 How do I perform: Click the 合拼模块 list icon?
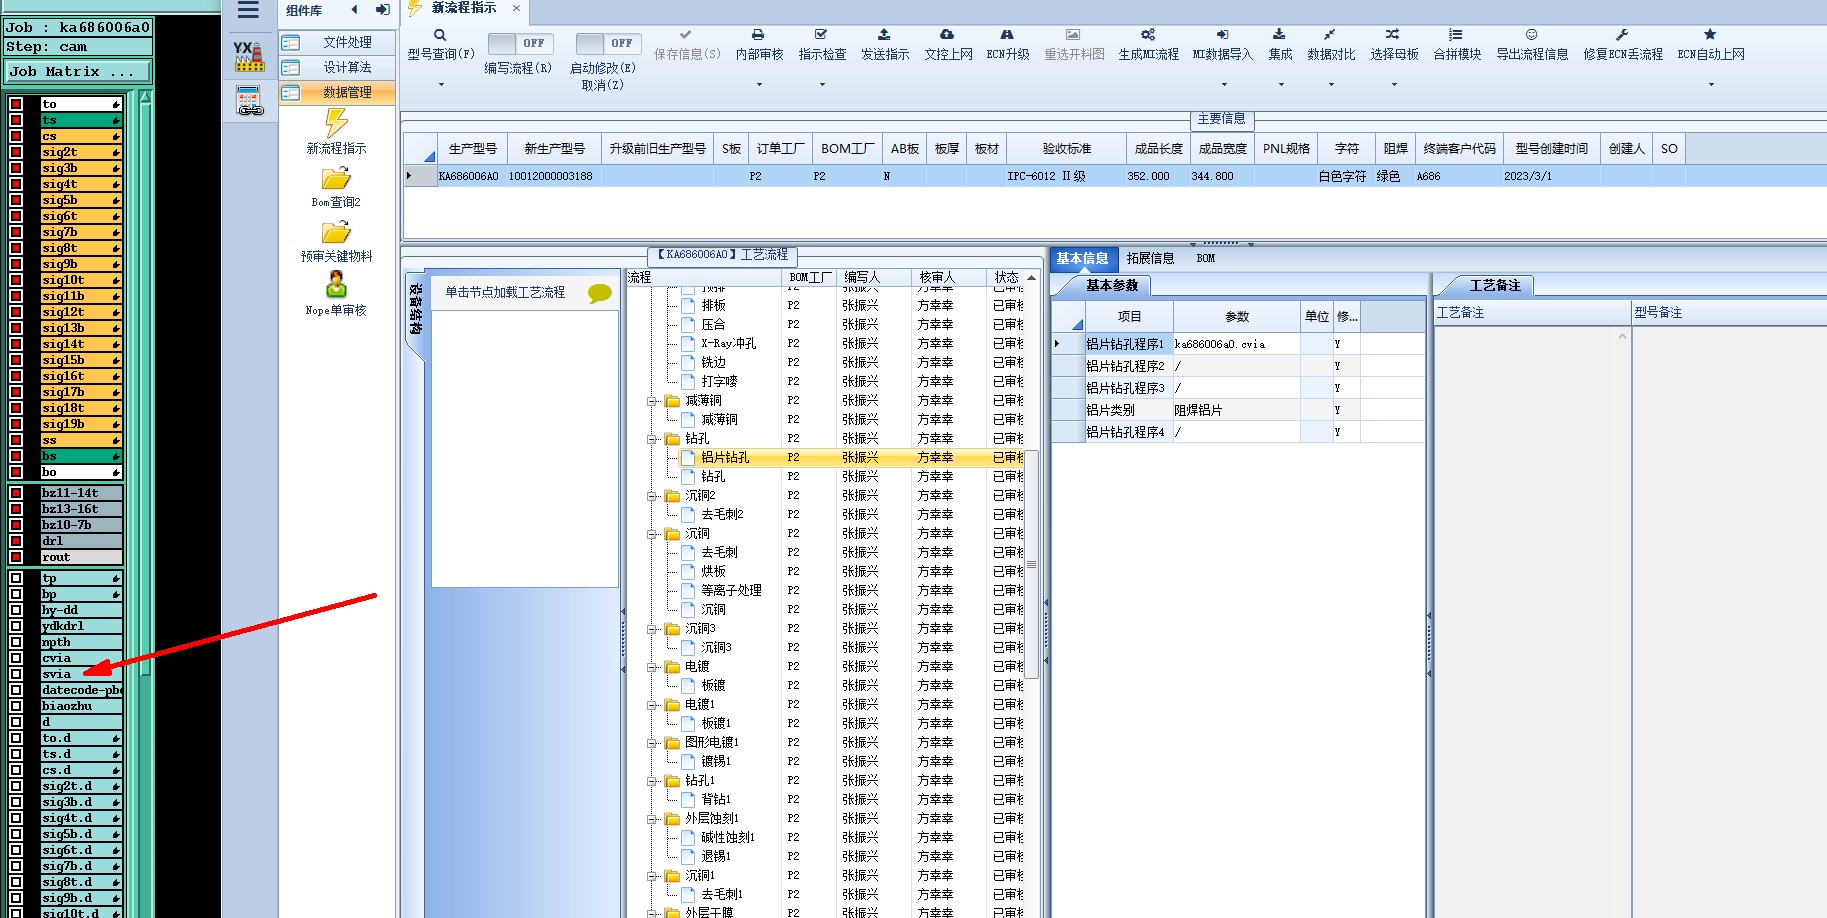[1456, 35]
